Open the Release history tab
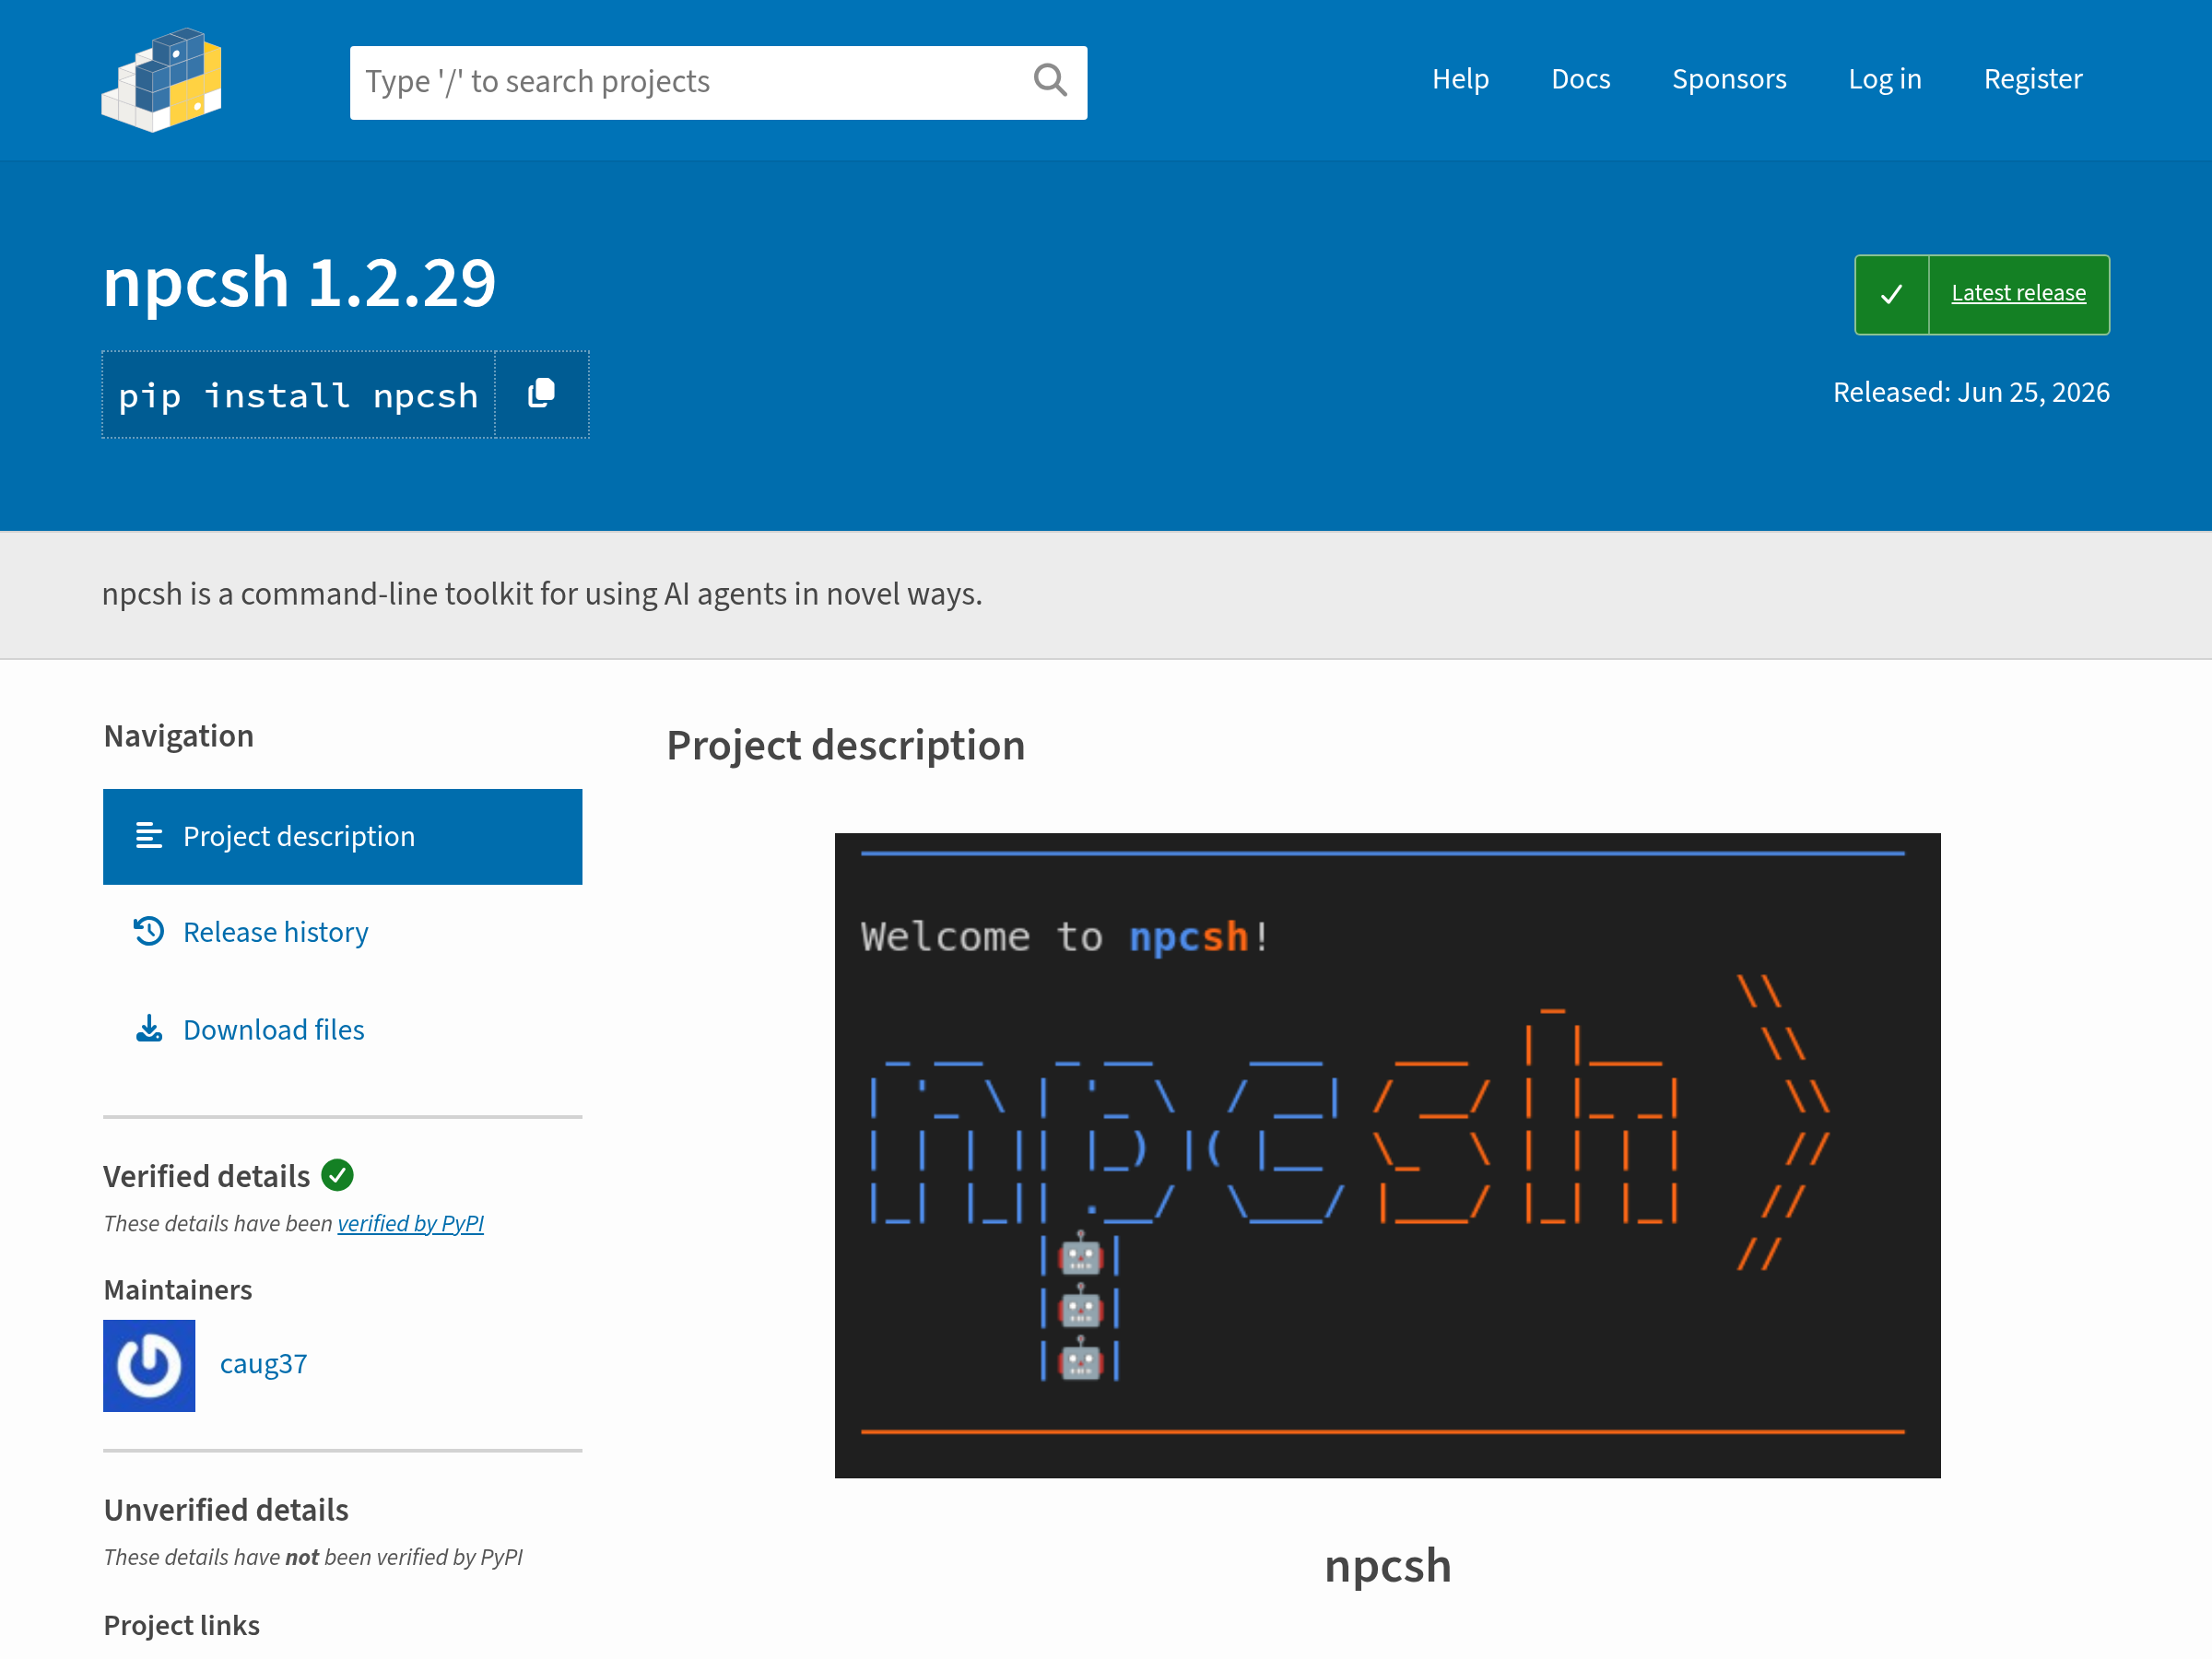The width and height of the screenshot is (2212, 1659). tap(342, 932)
